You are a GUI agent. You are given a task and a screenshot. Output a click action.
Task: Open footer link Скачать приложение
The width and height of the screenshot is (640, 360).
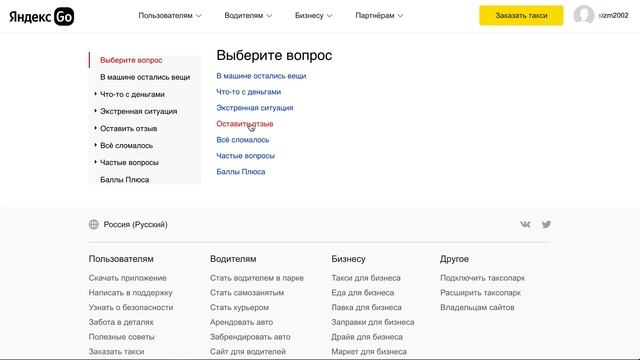[127, 278]
